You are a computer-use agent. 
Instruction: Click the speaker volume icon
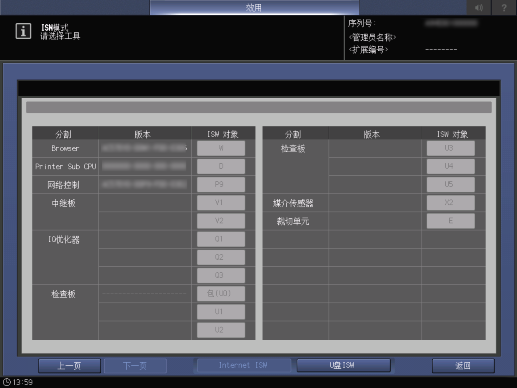479,7
